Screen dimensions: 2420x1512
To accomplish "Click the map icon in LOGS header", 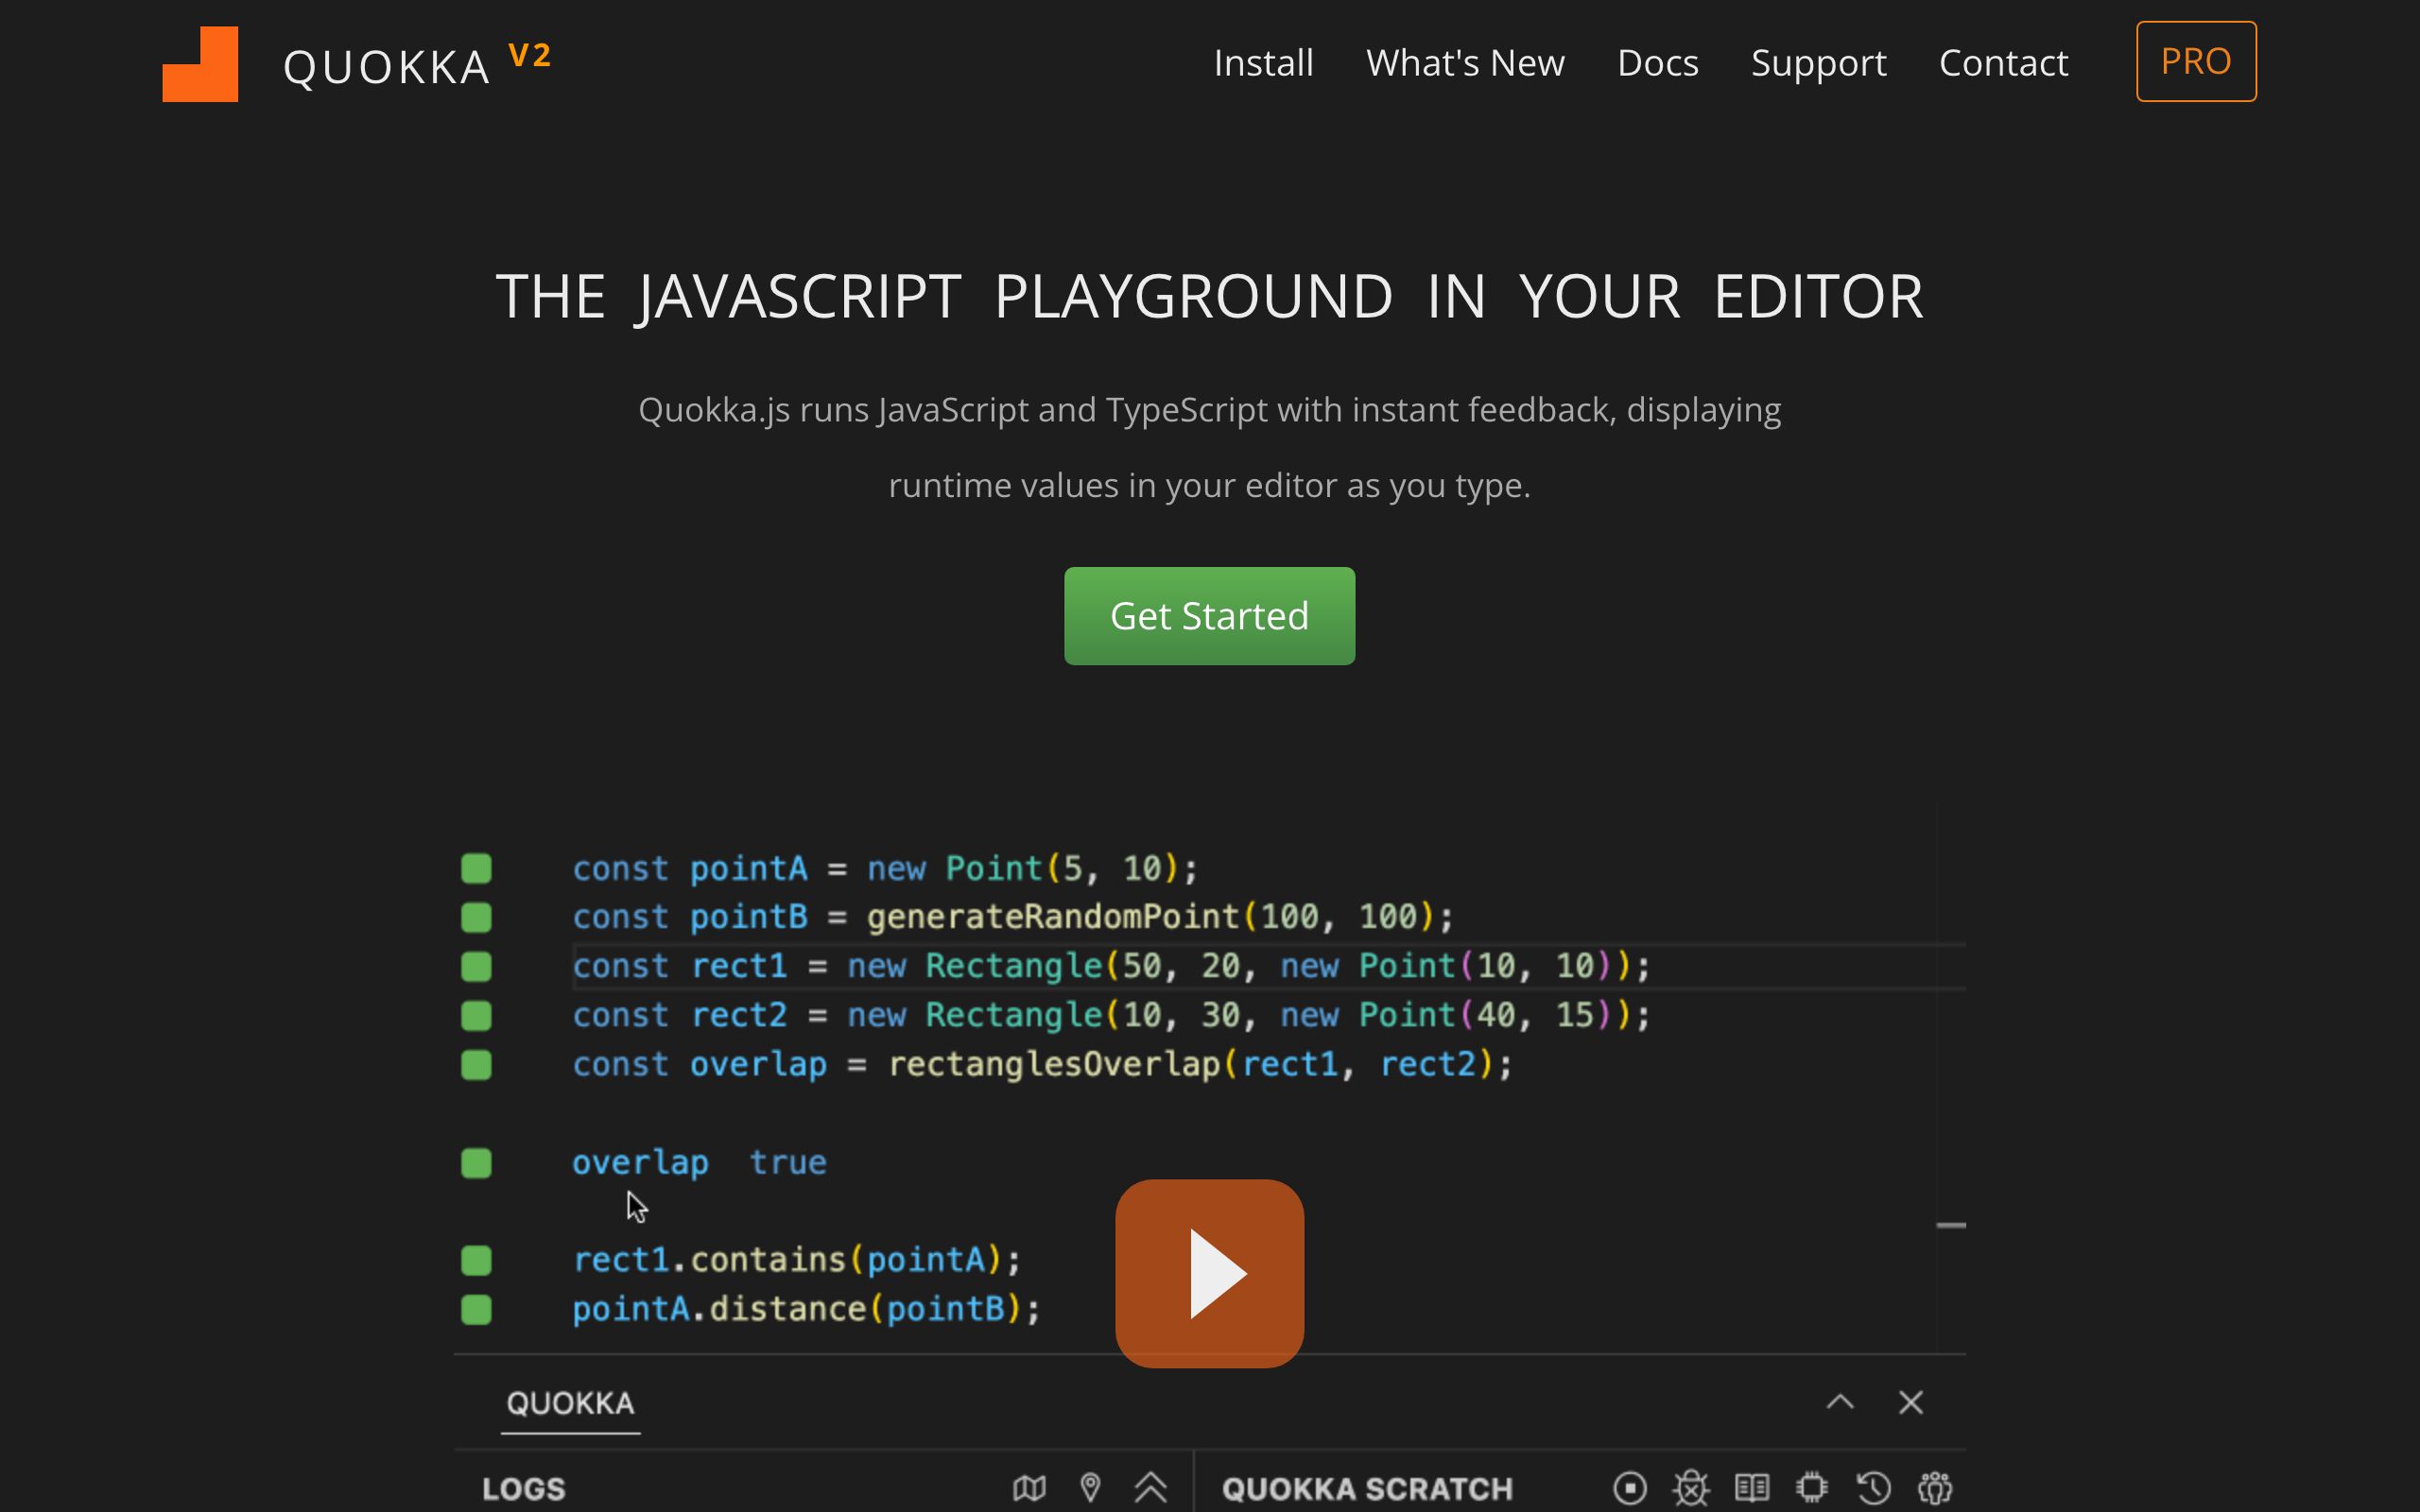I will point(1029,1488).
